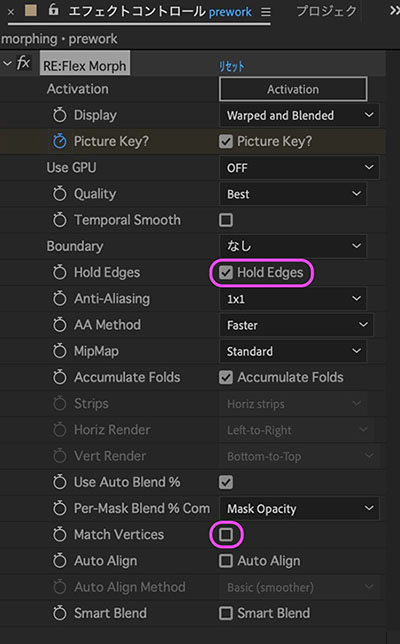The image size is (400, 644).
Task: Click the fx icon for RE:Flex Morph
Action: 23,63
